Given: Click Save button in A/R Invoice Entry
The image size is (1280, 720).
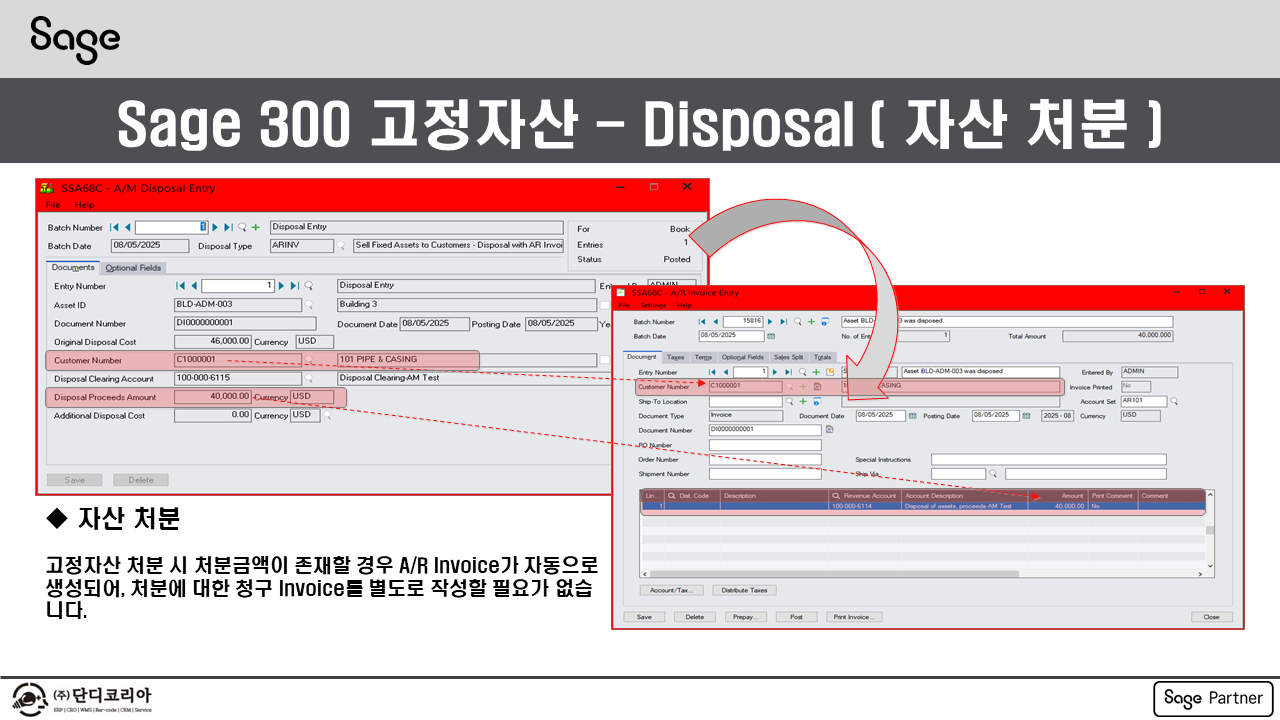Looking at the screenshot, I should [644, 617].
